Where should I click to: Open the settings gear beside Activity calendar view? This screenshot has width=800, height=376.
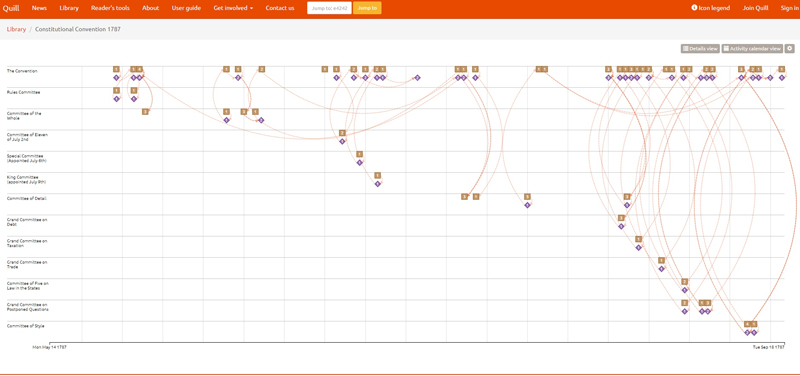pyautogui.click(x=789, y=48)
